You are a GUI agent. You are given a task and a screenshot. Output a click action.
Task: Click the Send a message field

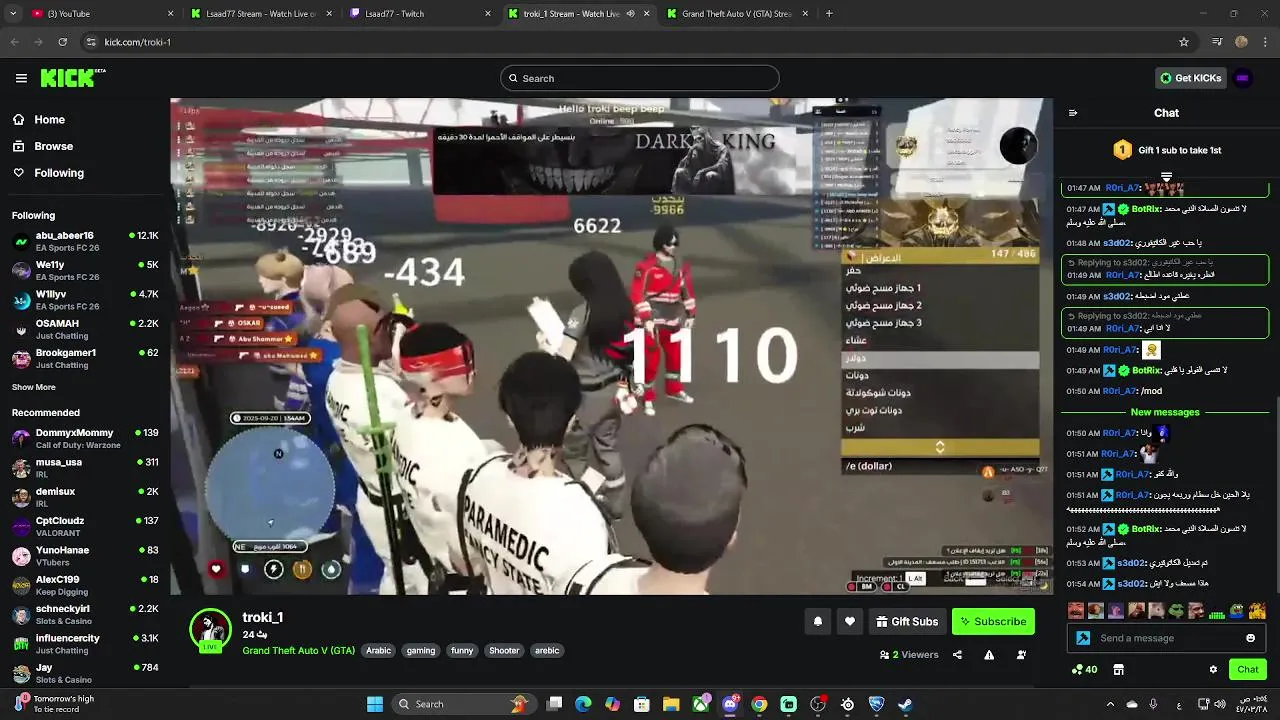(x=1166, y=638)
